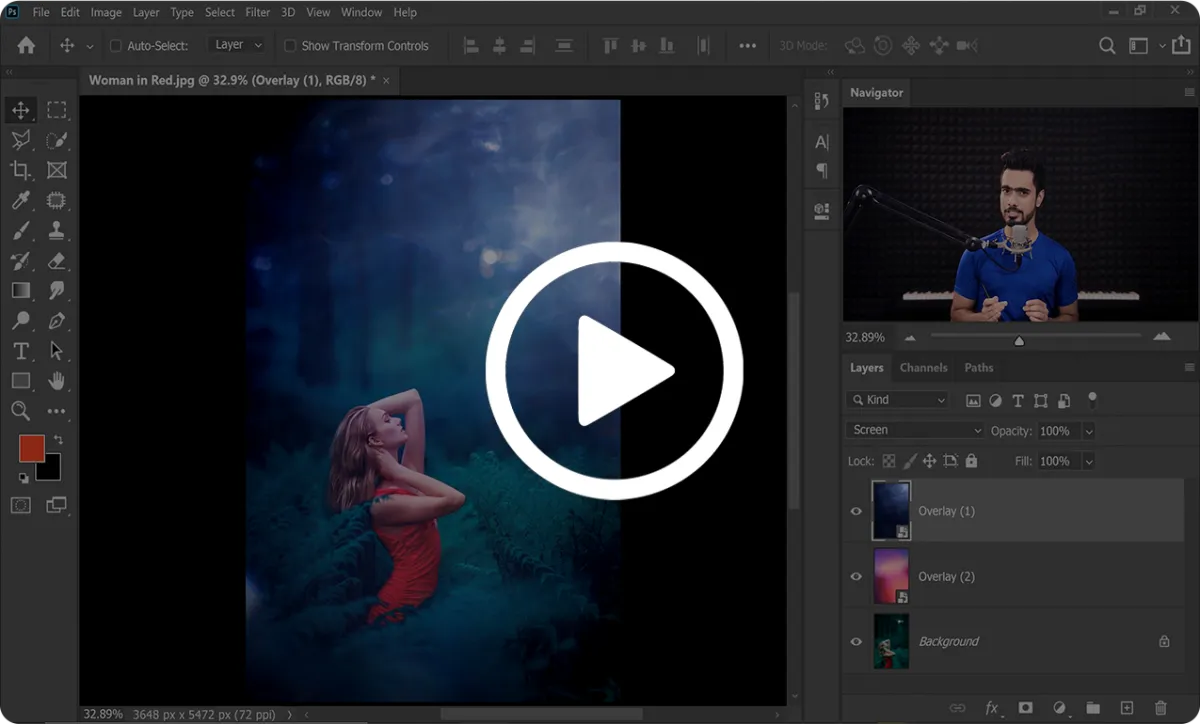Switch to the Channels tab

[923, 368]
